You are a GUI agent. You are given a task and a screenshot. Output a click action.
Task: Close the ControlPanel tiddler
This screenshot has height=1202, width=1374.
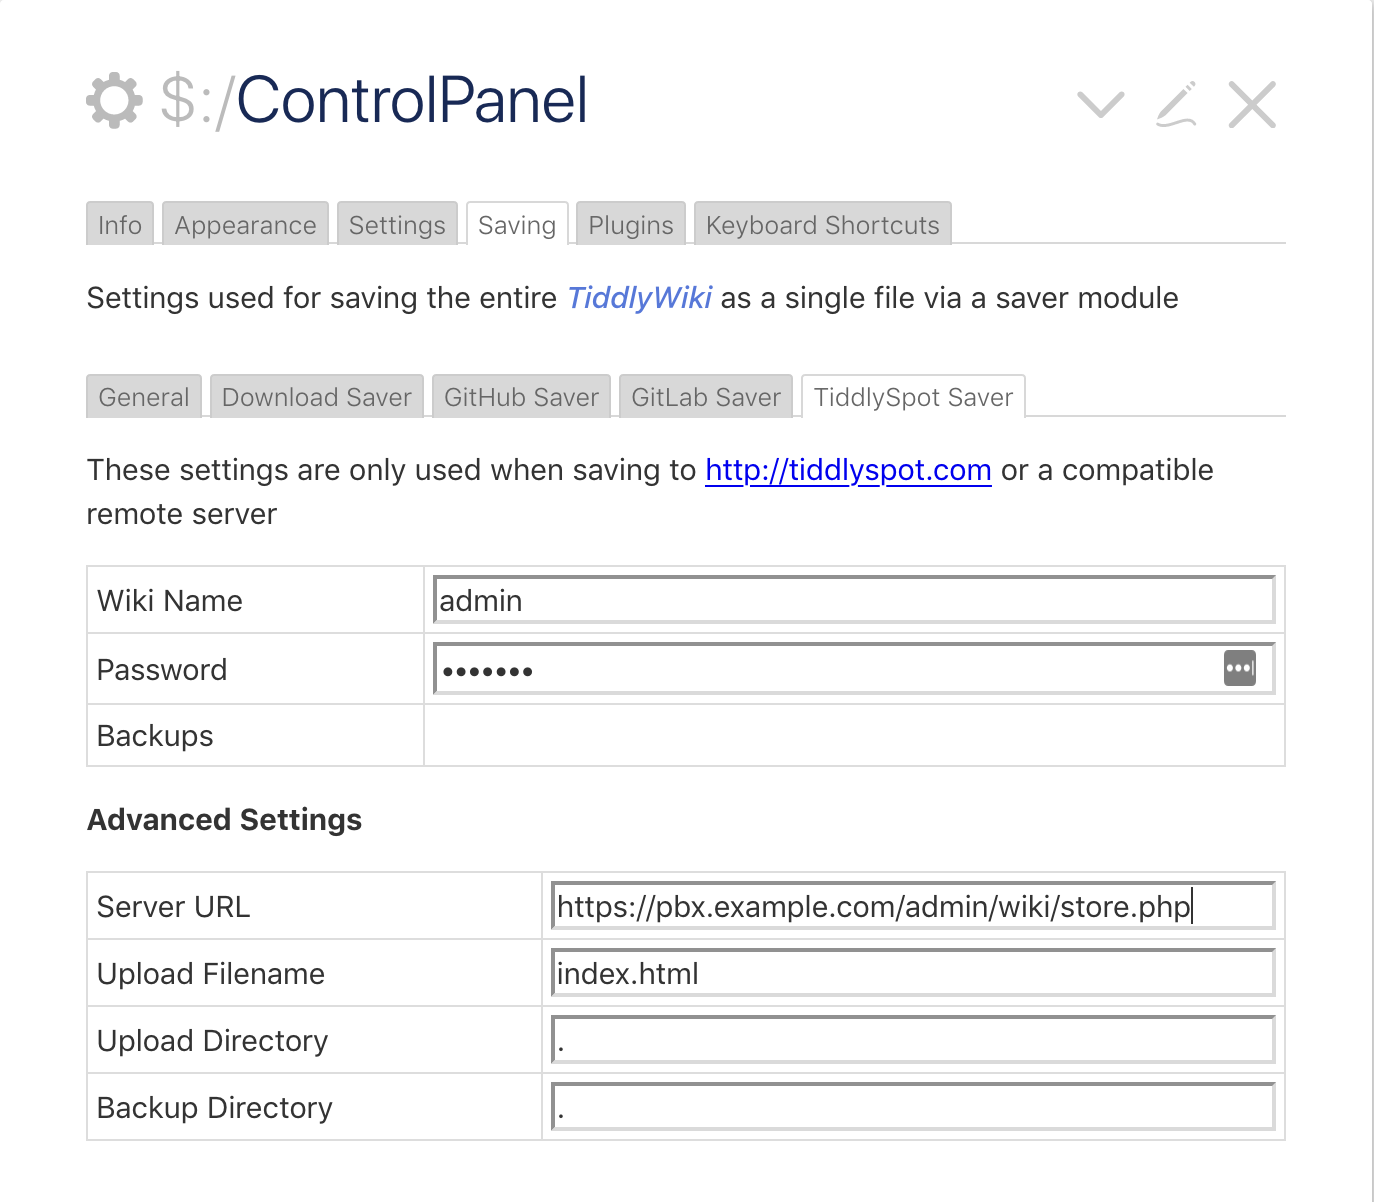point(1252,104)
